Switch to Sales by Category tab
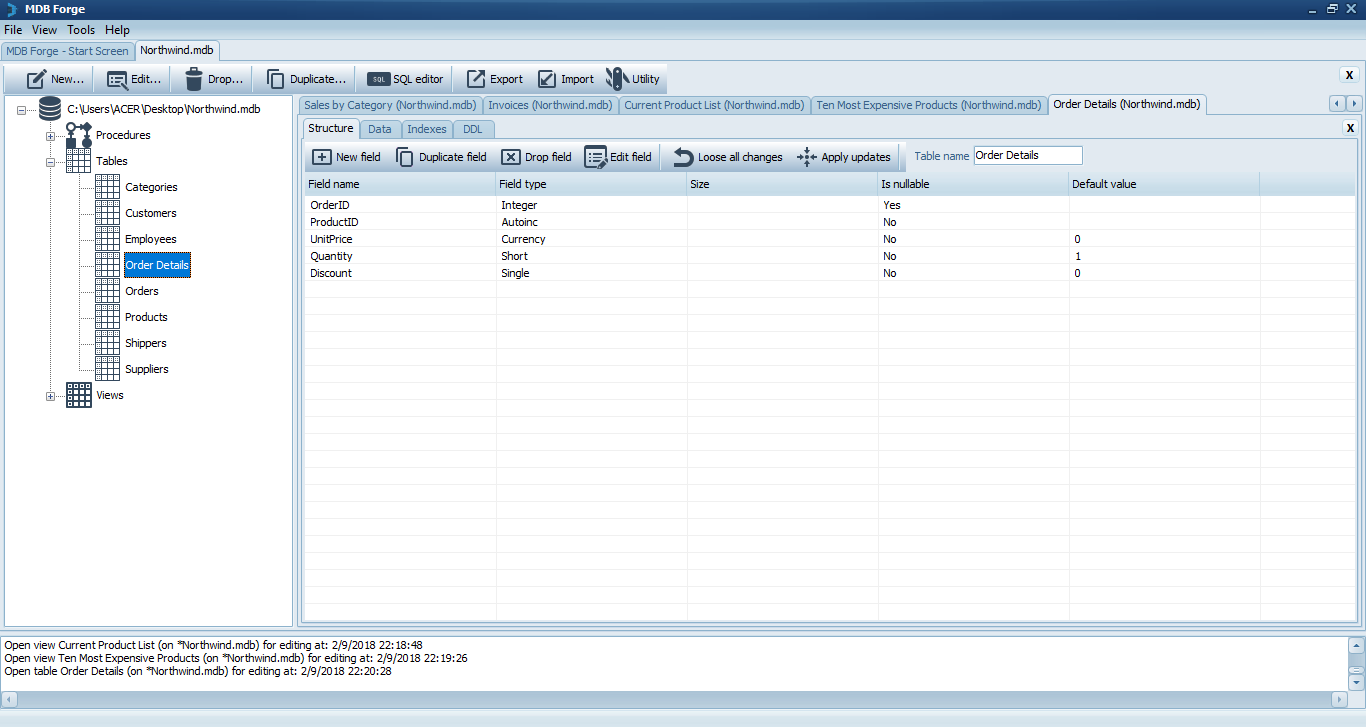 tap(390, 105)
